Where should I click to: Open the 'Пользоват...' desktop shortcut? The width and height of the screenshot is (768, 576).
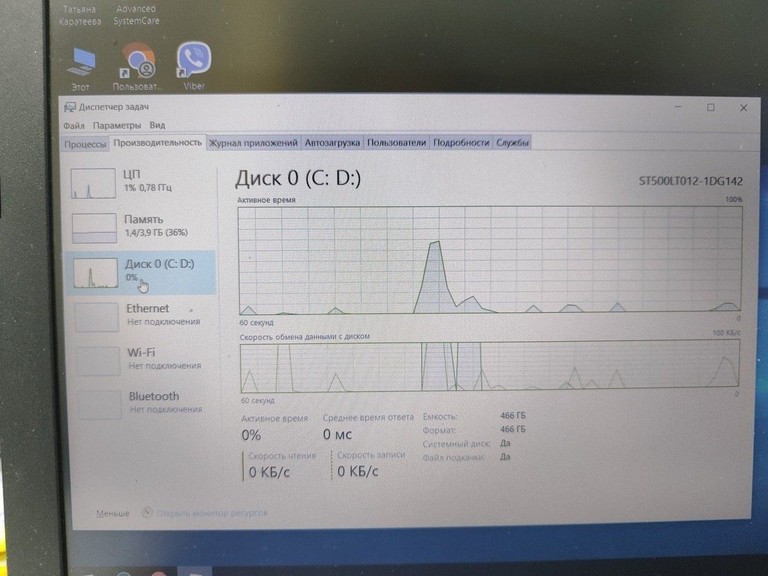pos(138,67)
